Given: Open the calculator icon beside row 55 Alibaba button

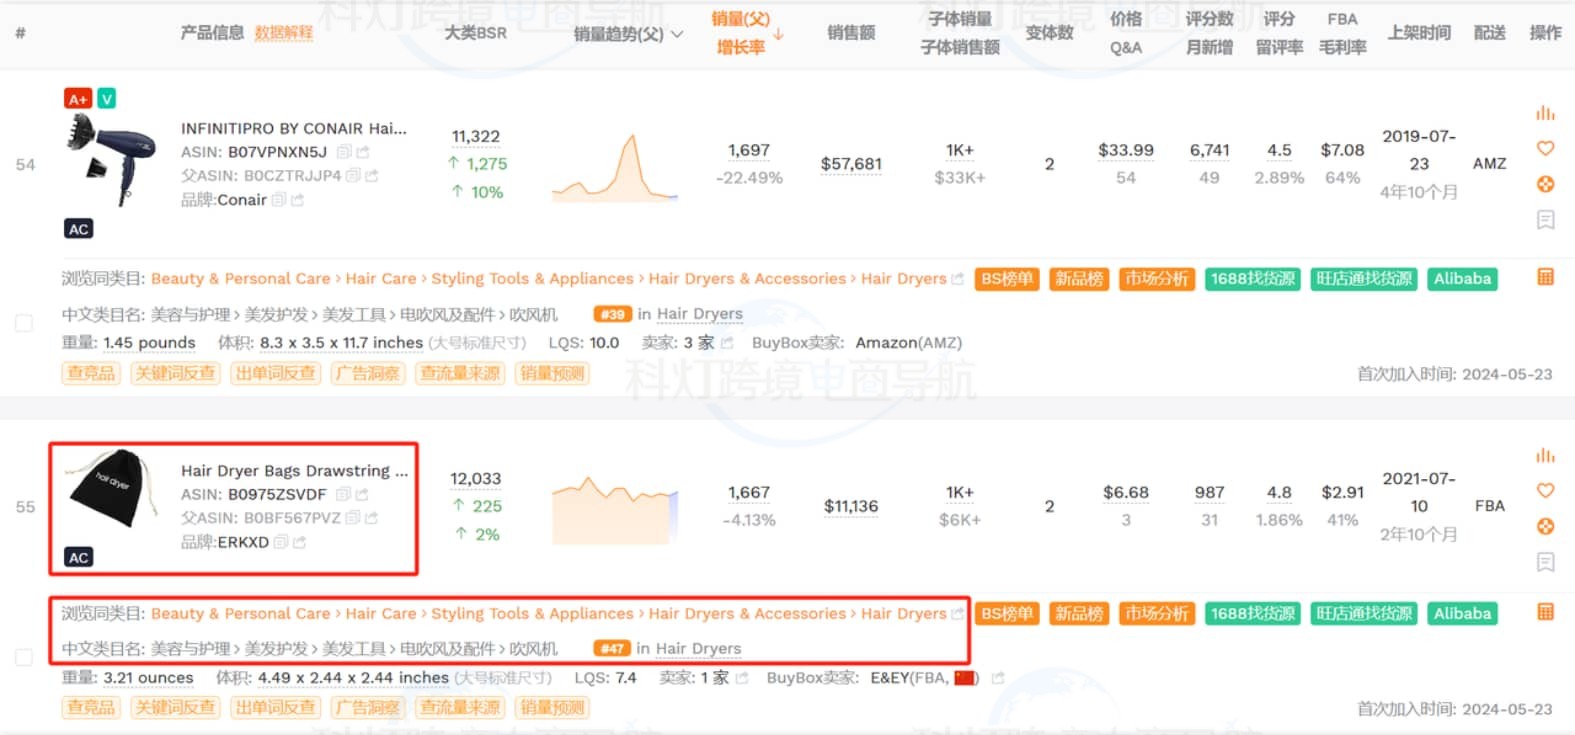Looking at the screenshot, I should click(x=1545, y=611).
